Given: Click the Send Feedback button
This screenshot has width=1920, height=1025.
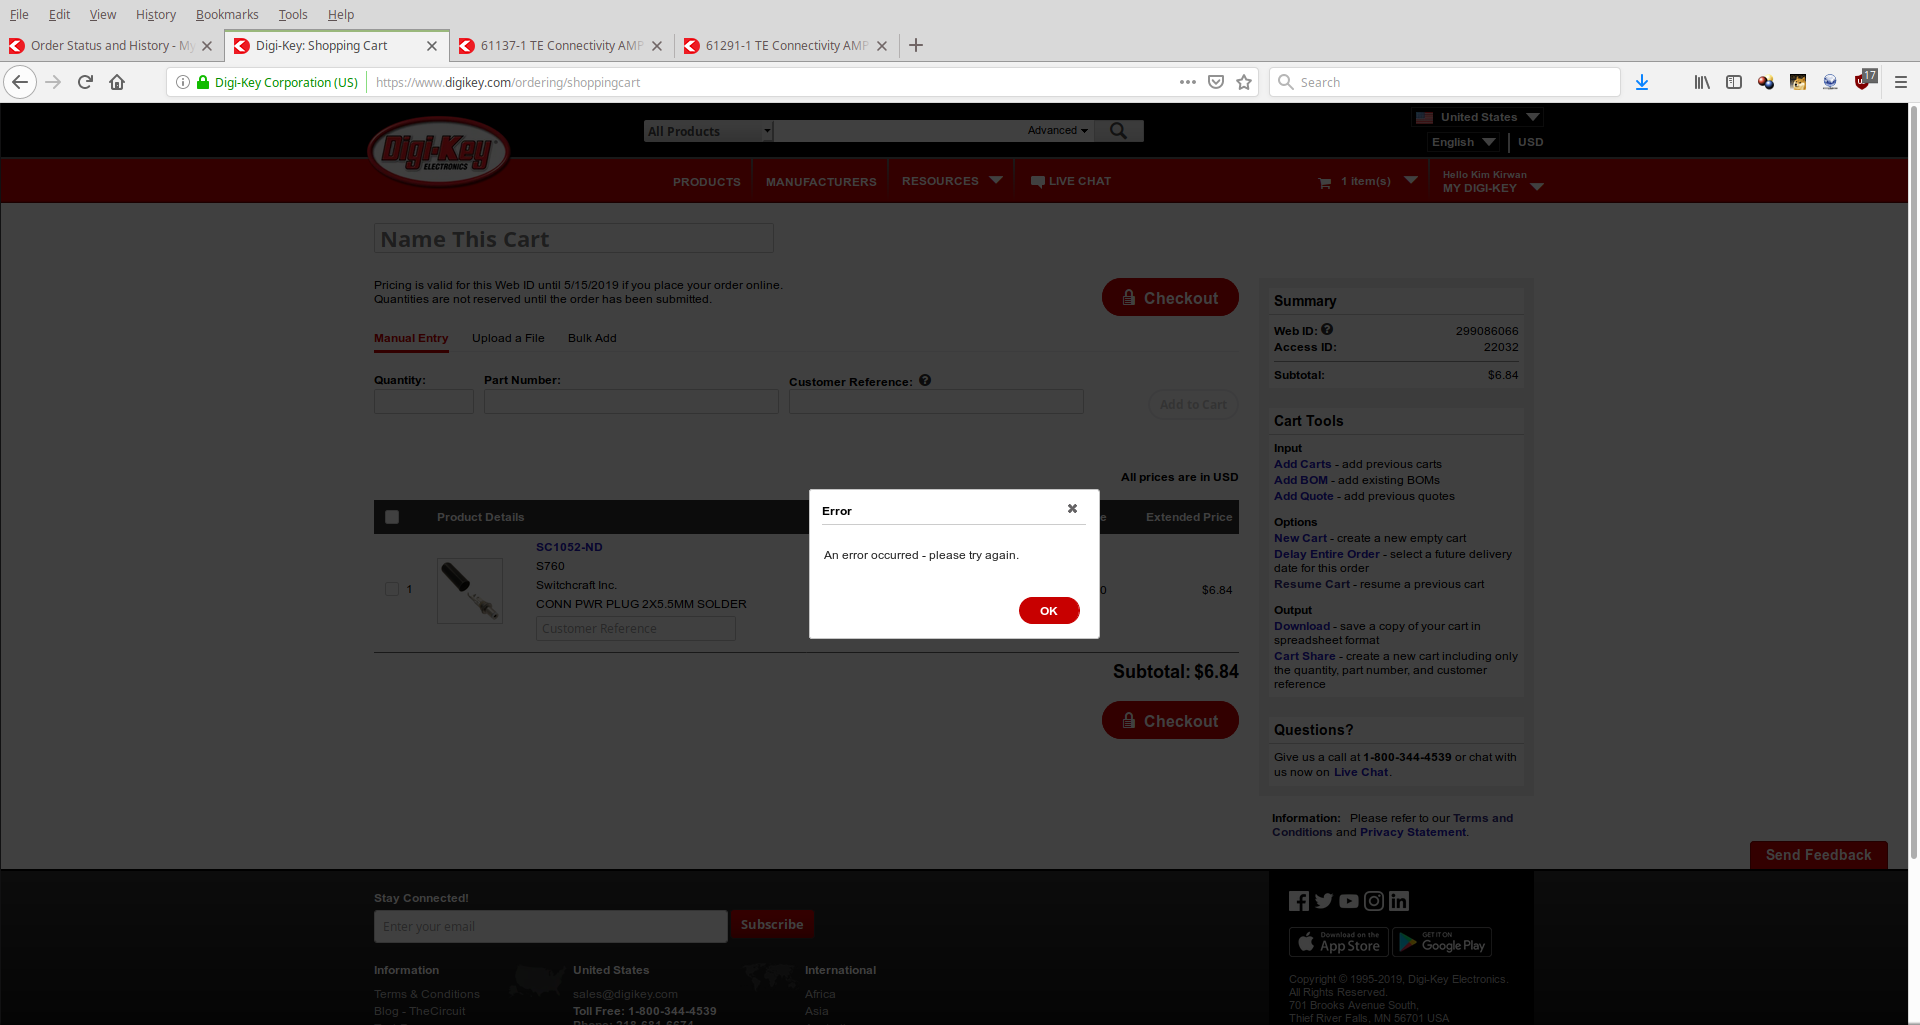Looking at the screenshot, I should [x=1818, y=855].
